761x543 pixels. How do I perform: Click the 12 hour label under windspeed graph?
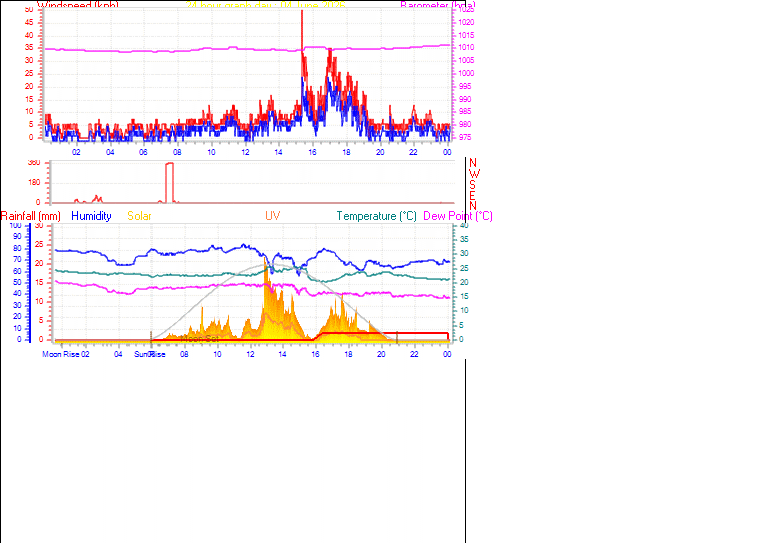tap(245, 152)
